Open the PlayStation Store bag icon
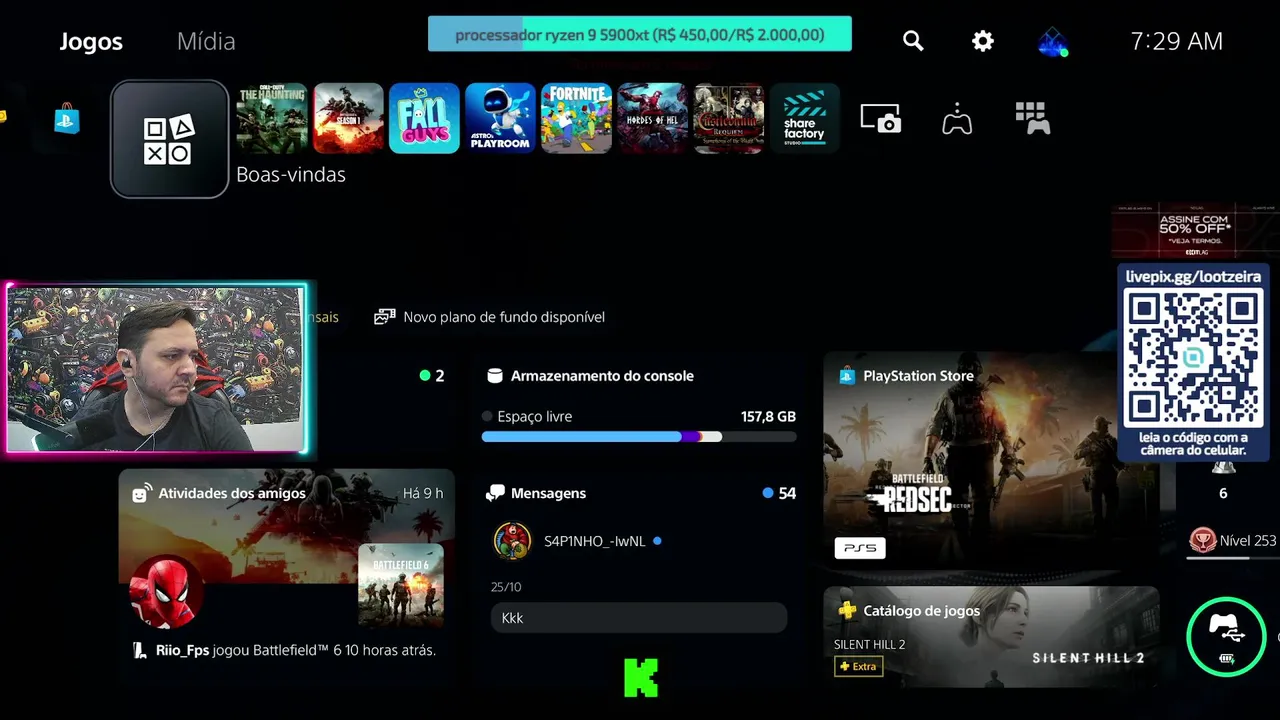 [x=67, y=119]
